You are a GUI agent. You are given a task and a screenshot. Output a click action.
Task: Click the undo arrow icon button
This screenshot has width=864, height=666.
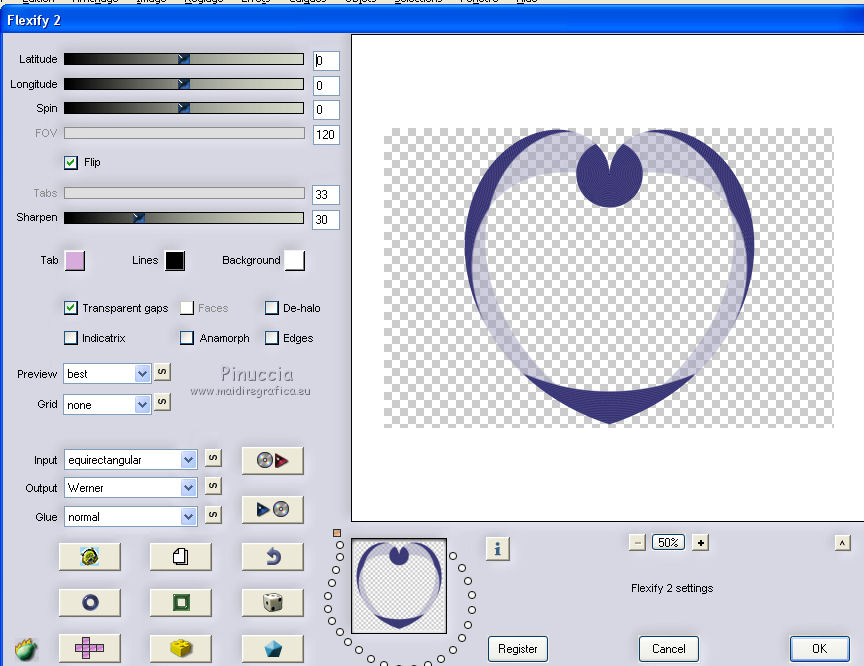tap(272, 556)
